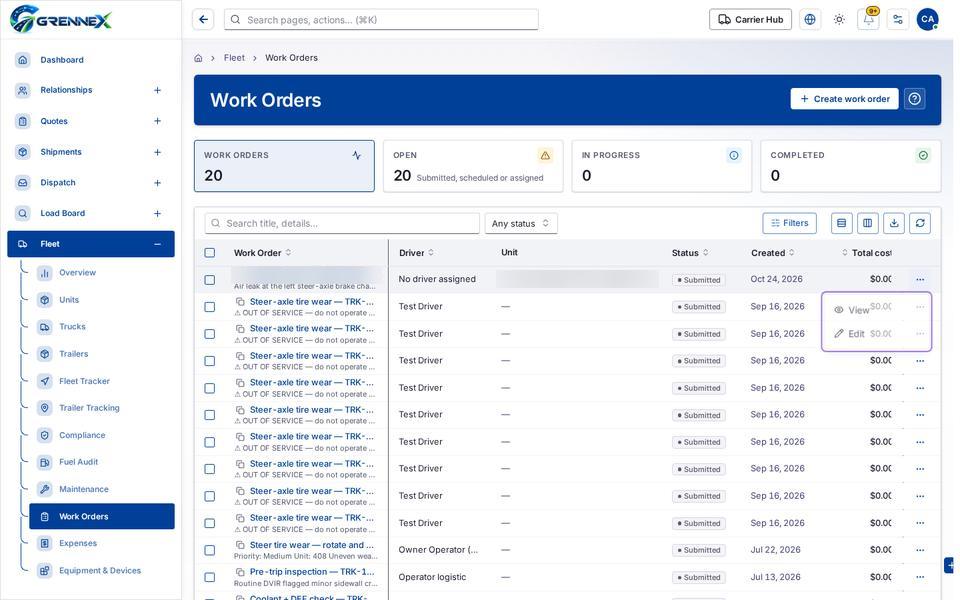Open the language globe icon
The image size is (960, 600).
[x=809, y=20]
